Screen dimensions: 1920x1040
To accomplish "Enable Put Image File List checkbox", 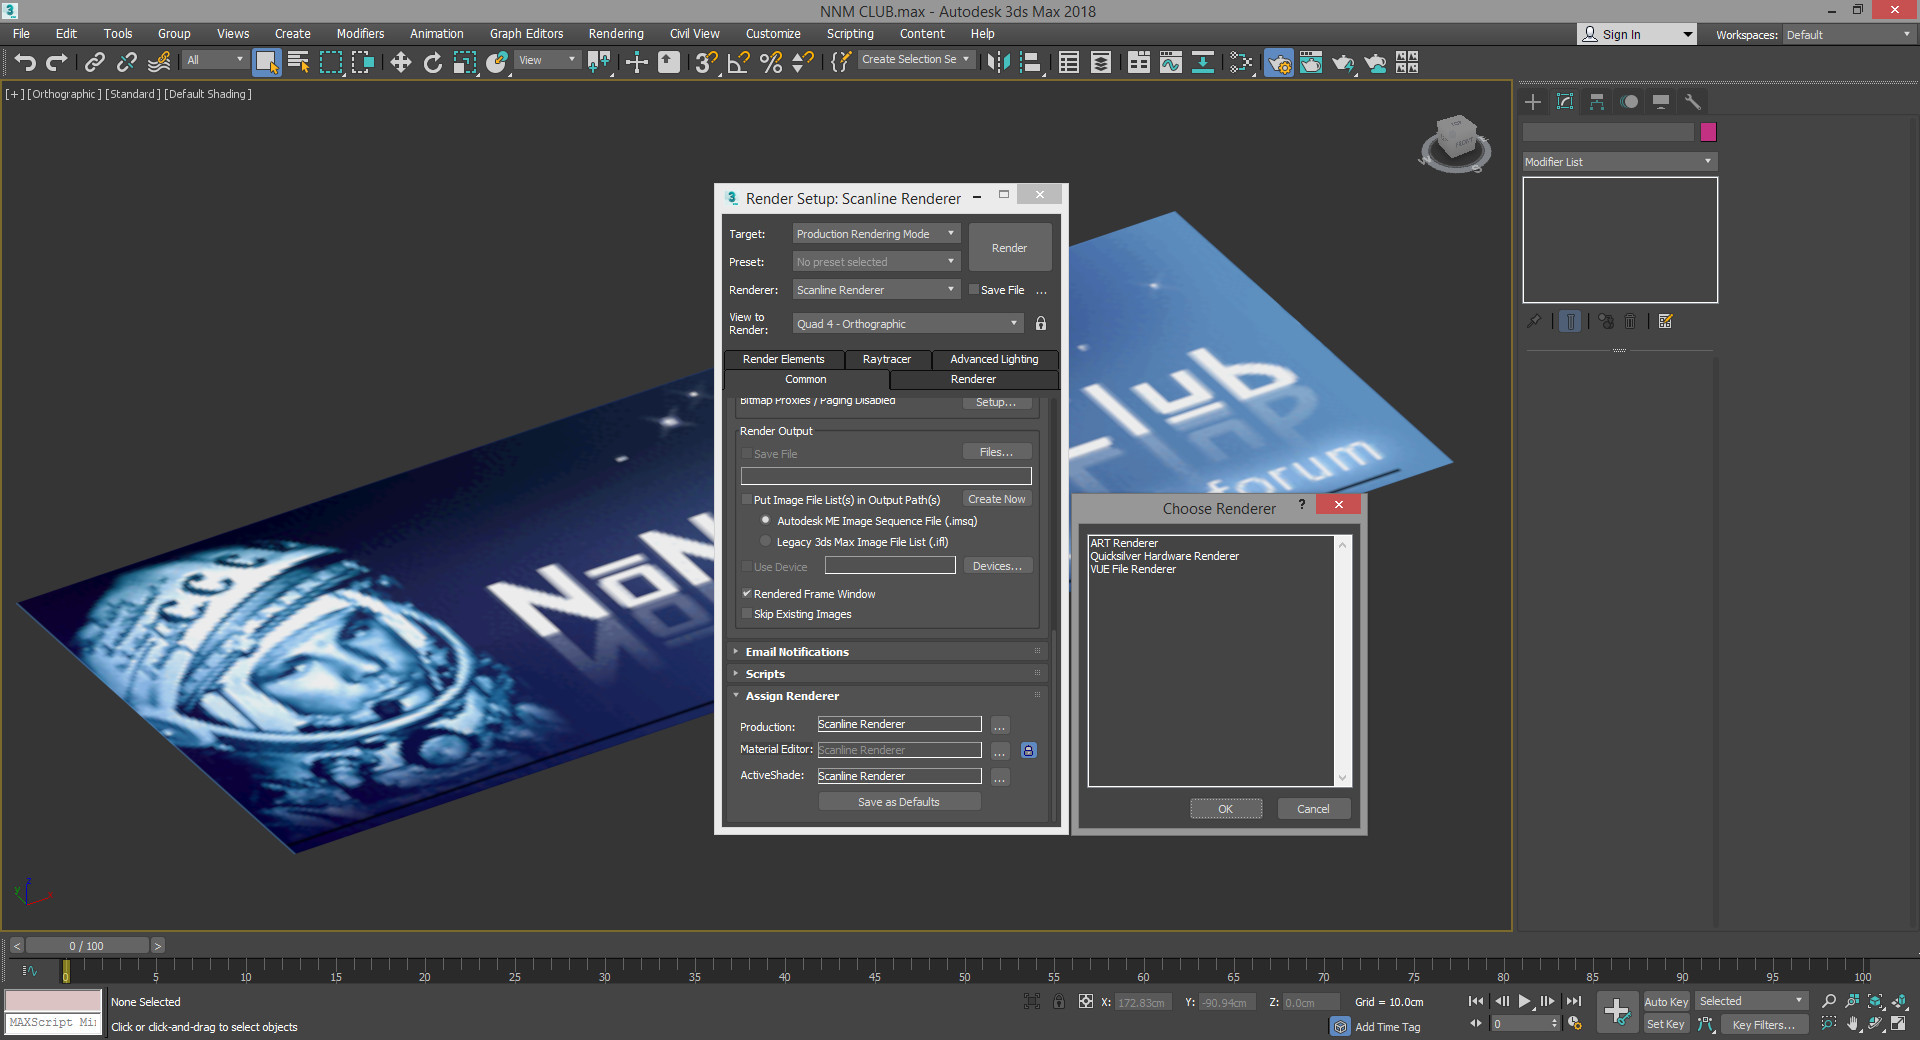I will [x=746, y=499].
